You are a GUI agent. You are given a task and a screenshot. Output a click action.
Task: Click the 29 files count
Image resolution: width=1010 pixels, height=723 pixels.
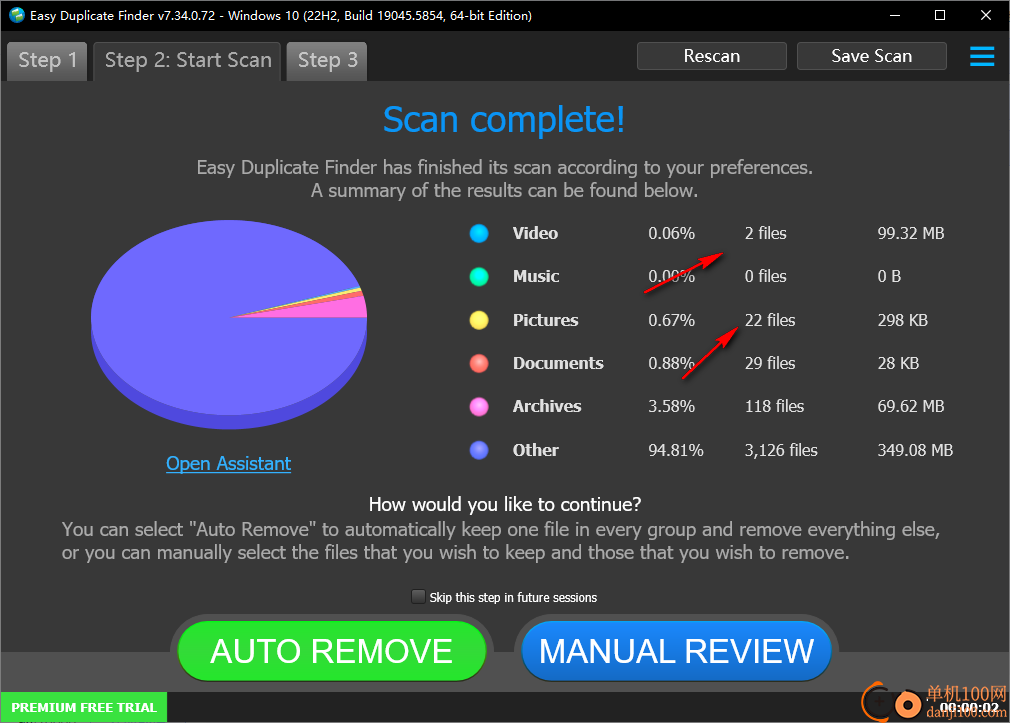[x=770, y=363]
